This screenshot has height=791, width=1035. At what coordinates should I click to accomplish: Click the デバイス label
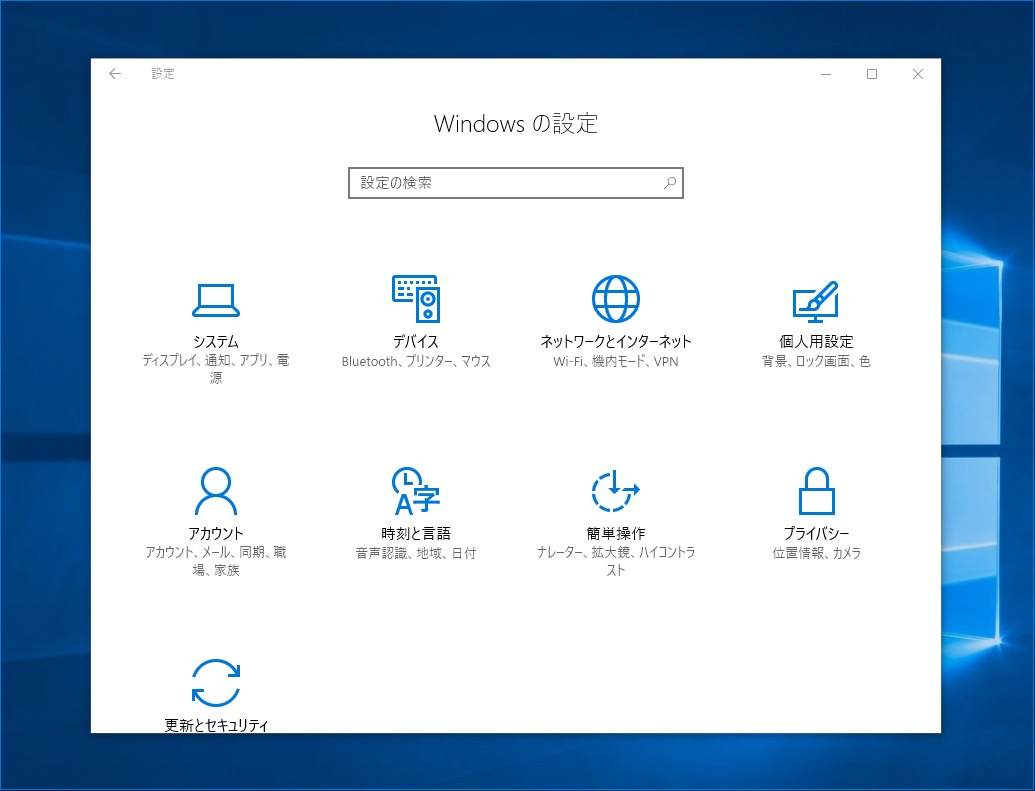(416, 341)
